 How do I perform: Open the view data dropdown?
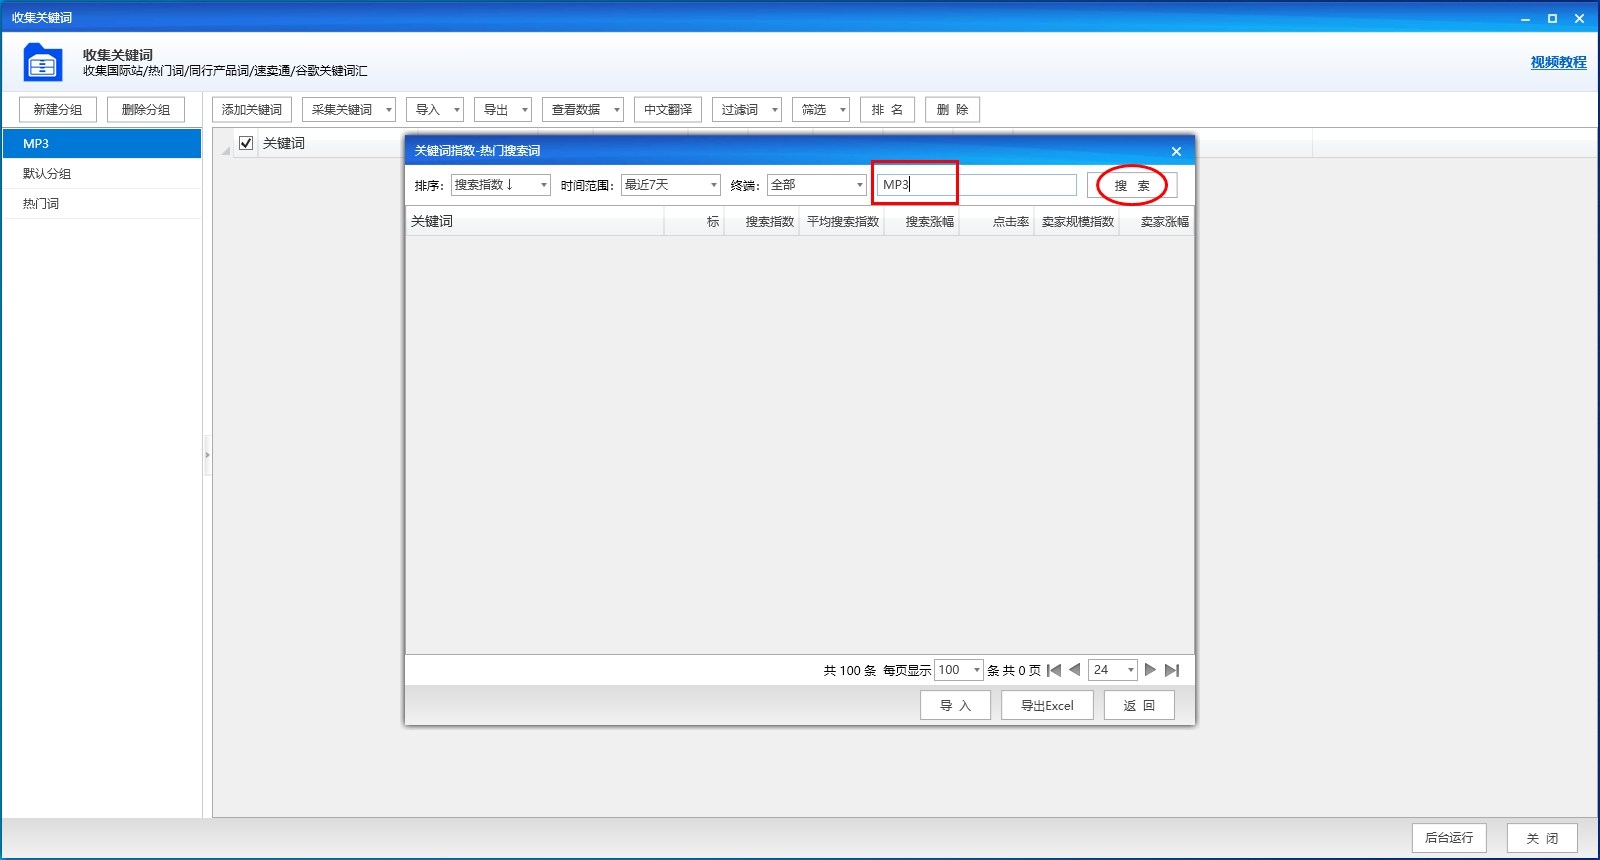pos(583,110)
